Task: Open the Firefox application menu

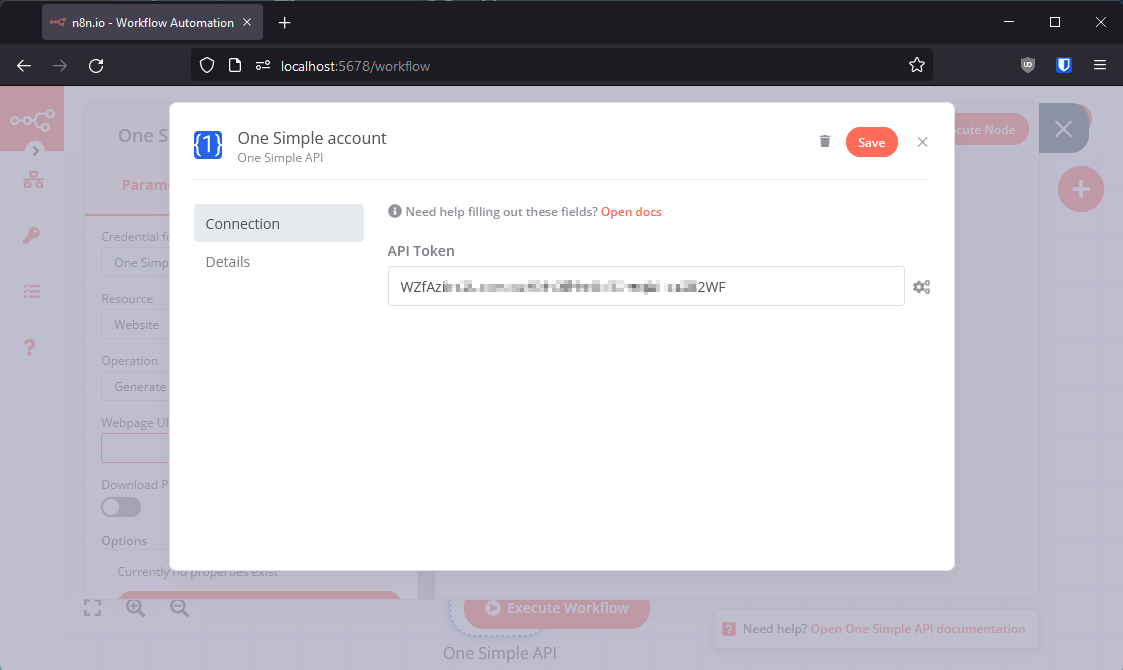Action: (x=1100, y=66)
